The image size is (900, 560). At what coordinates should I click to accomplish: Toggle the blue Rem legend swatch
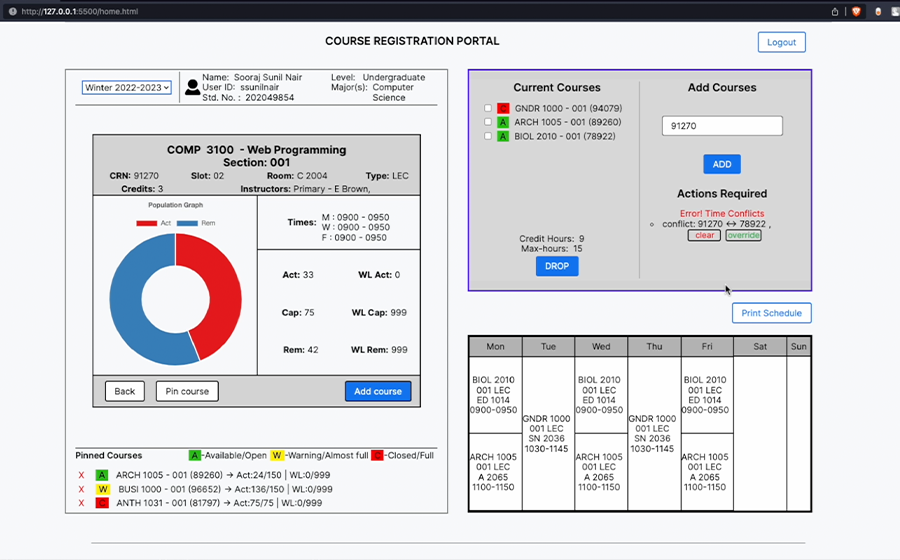click(x=187, y=223)
